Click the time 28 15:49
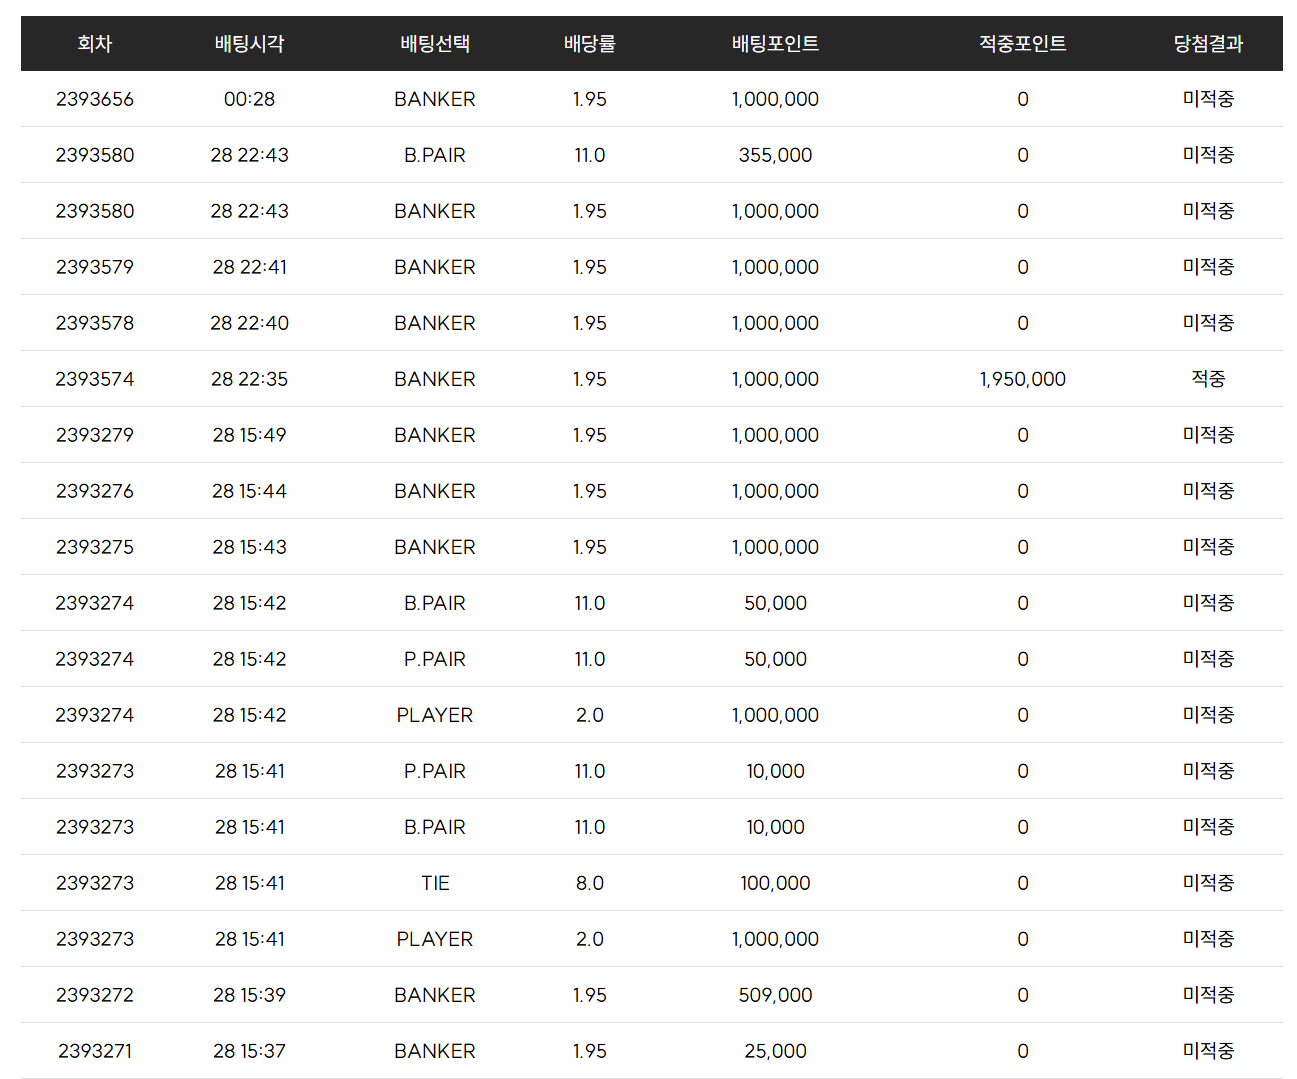The image size is (1297, 1079). 249,435
